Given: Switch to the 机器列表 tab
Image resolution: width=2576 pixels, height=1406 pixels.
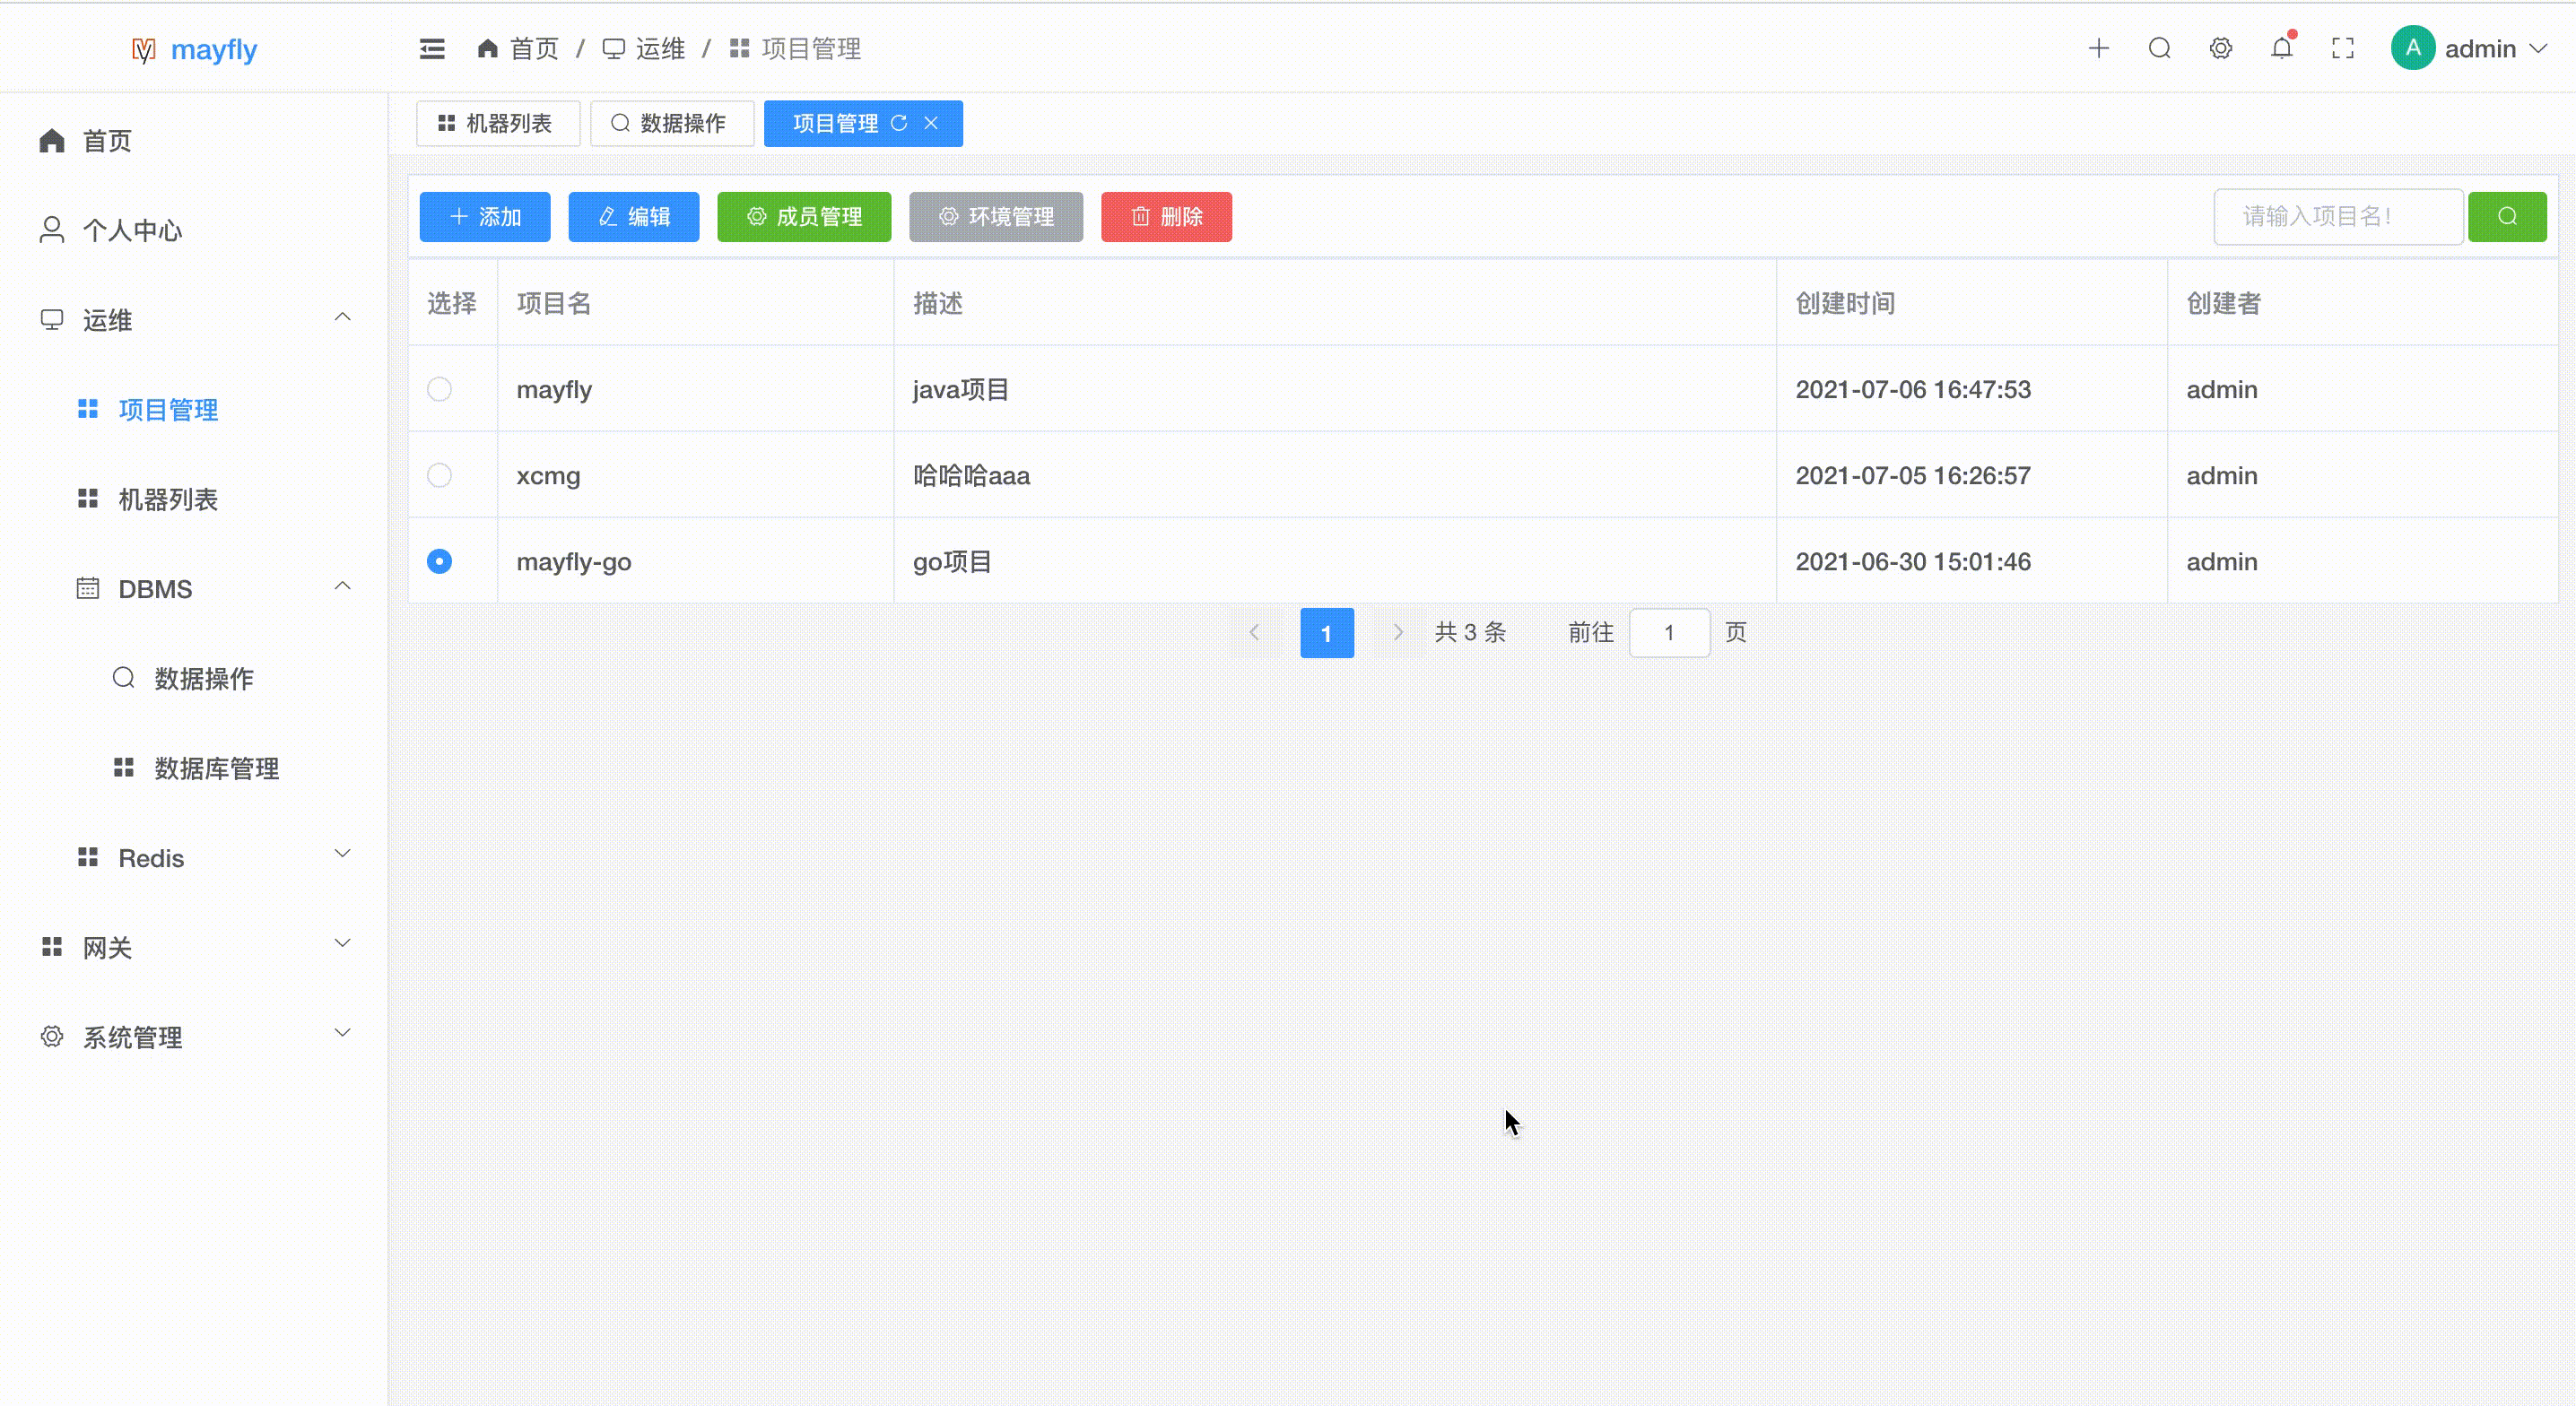Looking at the screenshot, I should [498, 123].
